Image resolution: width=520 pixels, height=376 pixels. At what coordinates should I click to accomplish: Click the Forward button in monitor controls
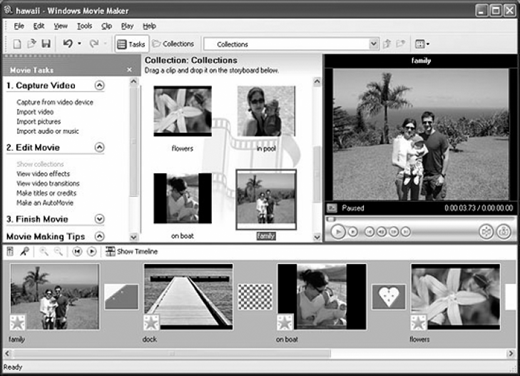pos(406,231)
